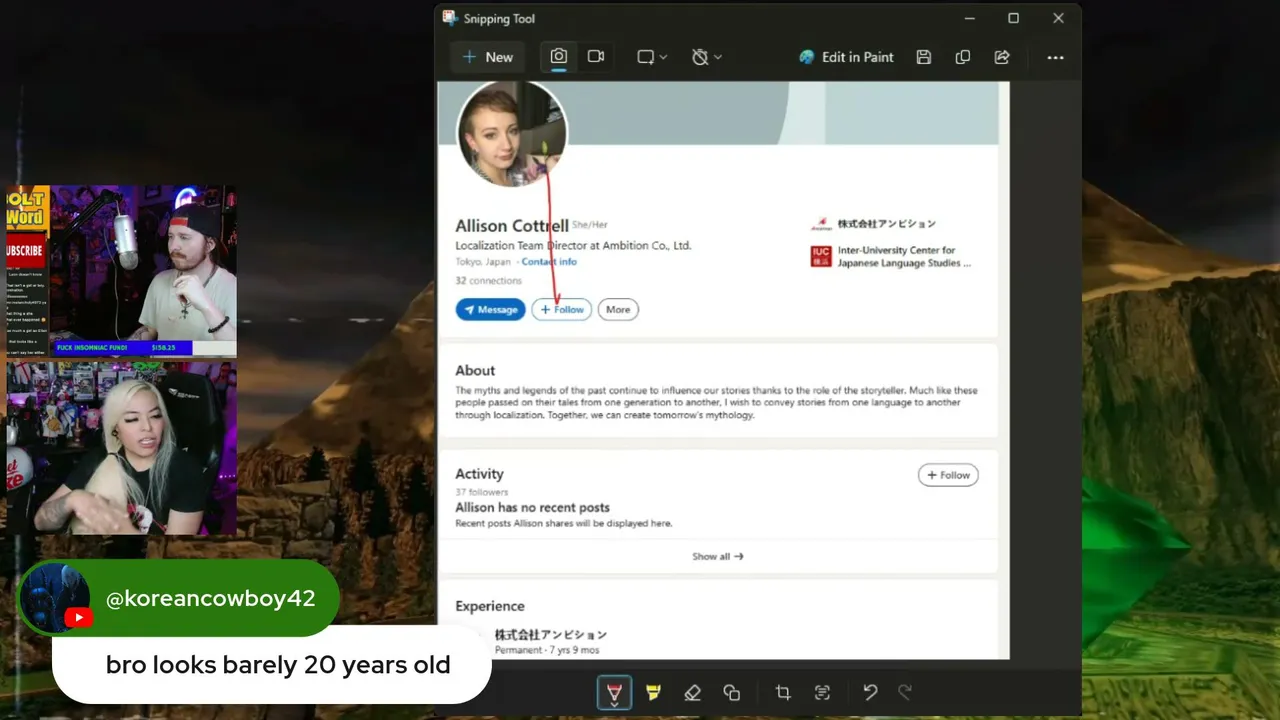
Task: Click the circular profile photo
Action: pos(512,134)
